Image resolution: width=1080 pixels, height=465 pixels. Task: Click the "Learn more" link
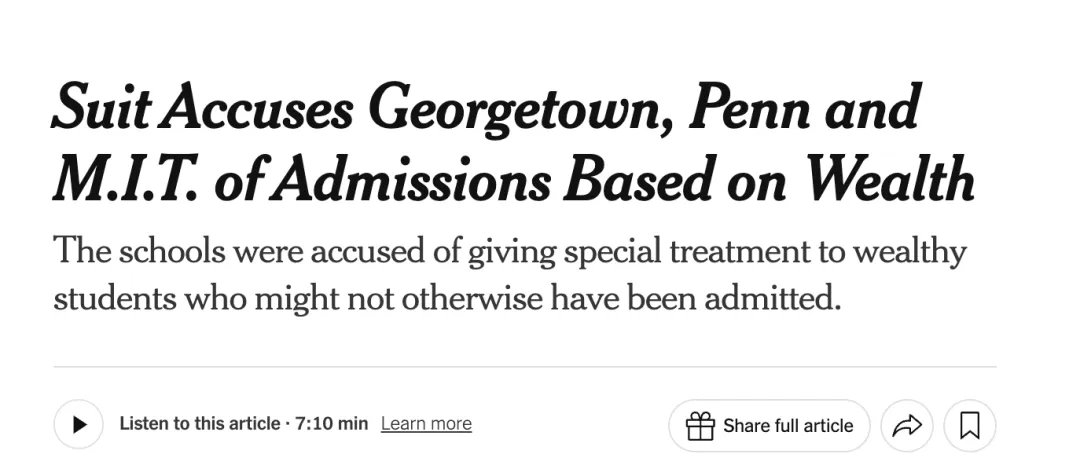426,424
